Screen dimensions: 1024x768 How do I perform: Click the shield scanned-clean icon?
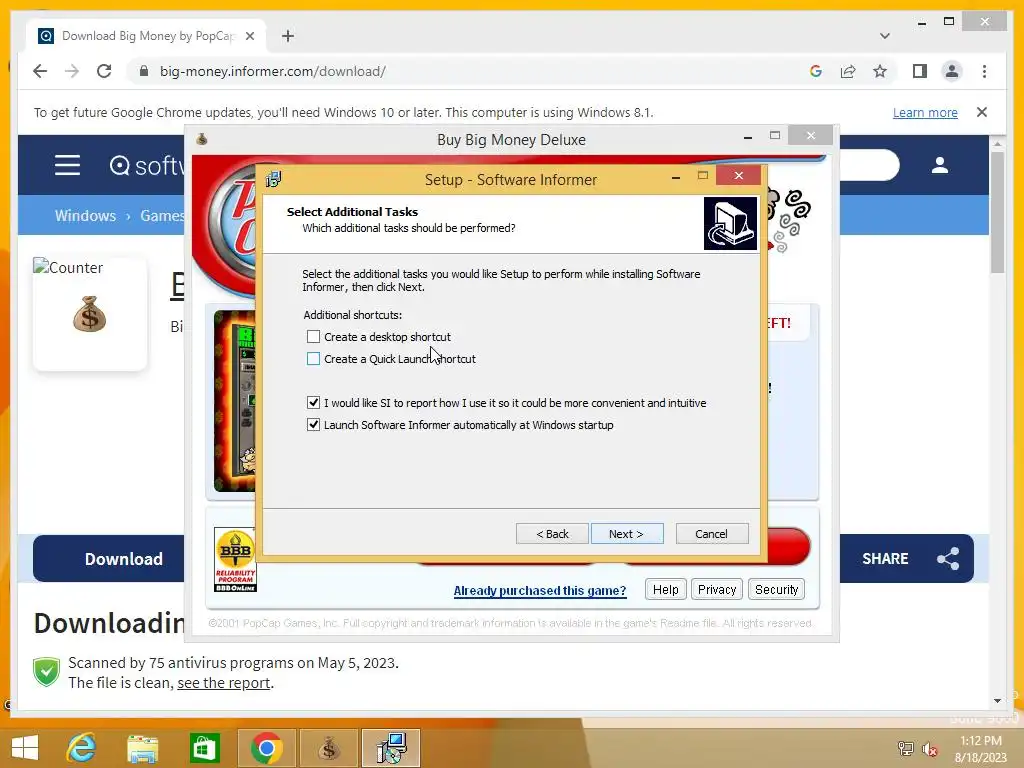click(46, 671)
